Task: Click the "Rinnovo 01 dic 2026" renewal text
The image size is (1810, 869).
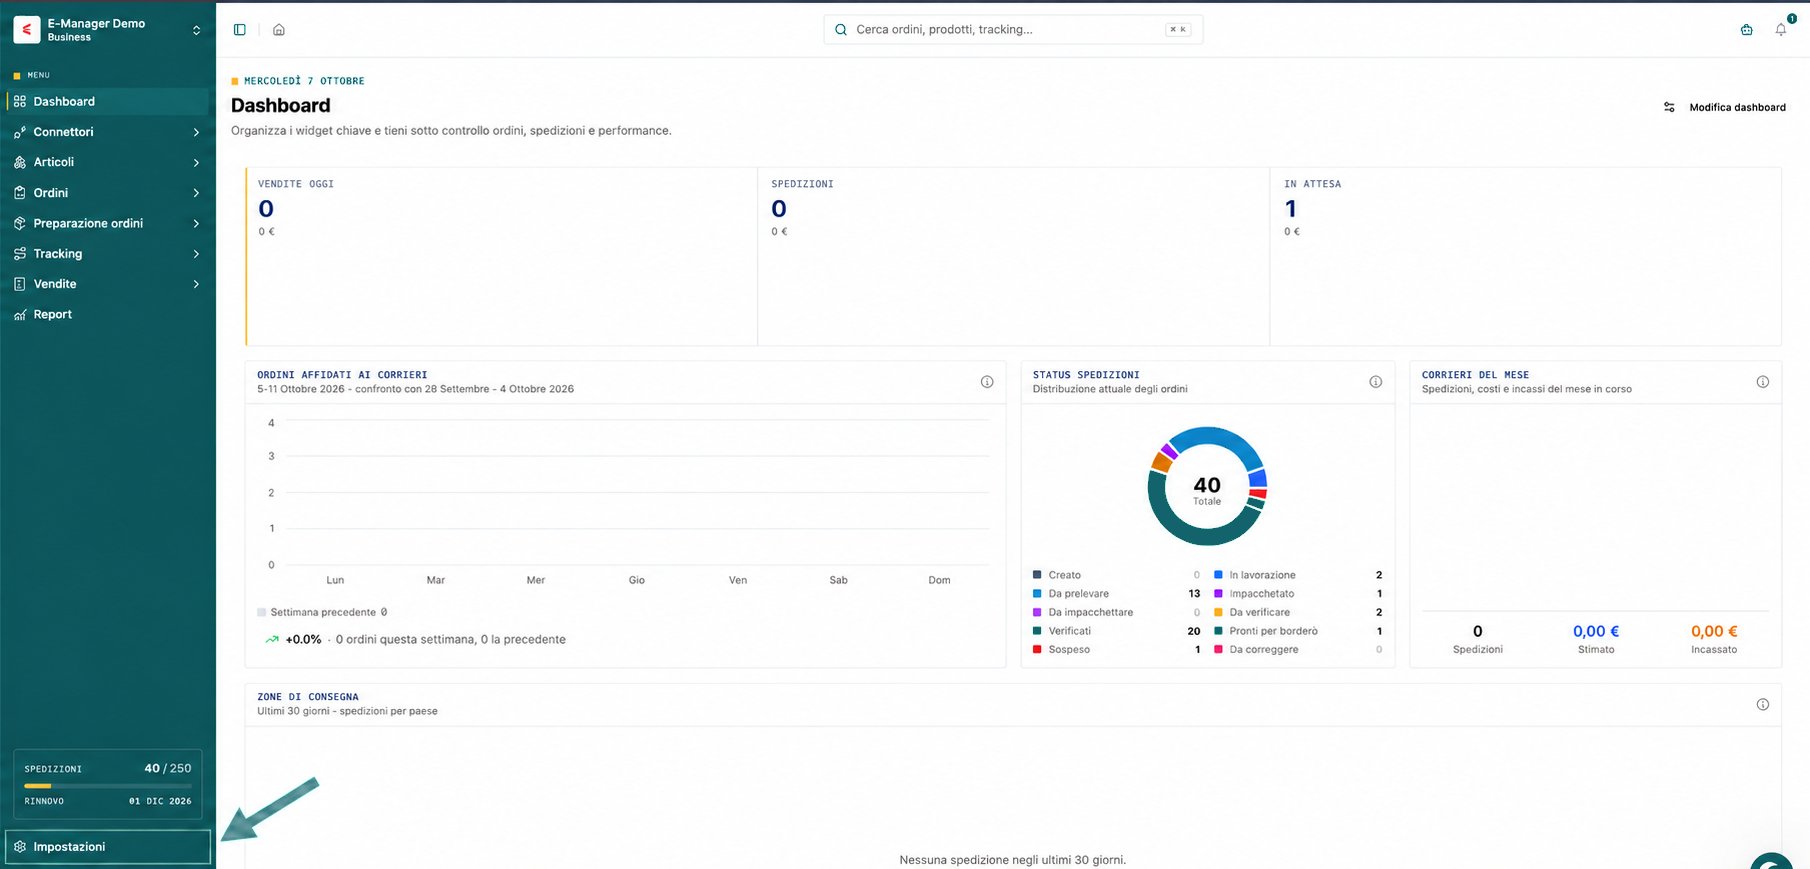Action: [x=108, y=801]
